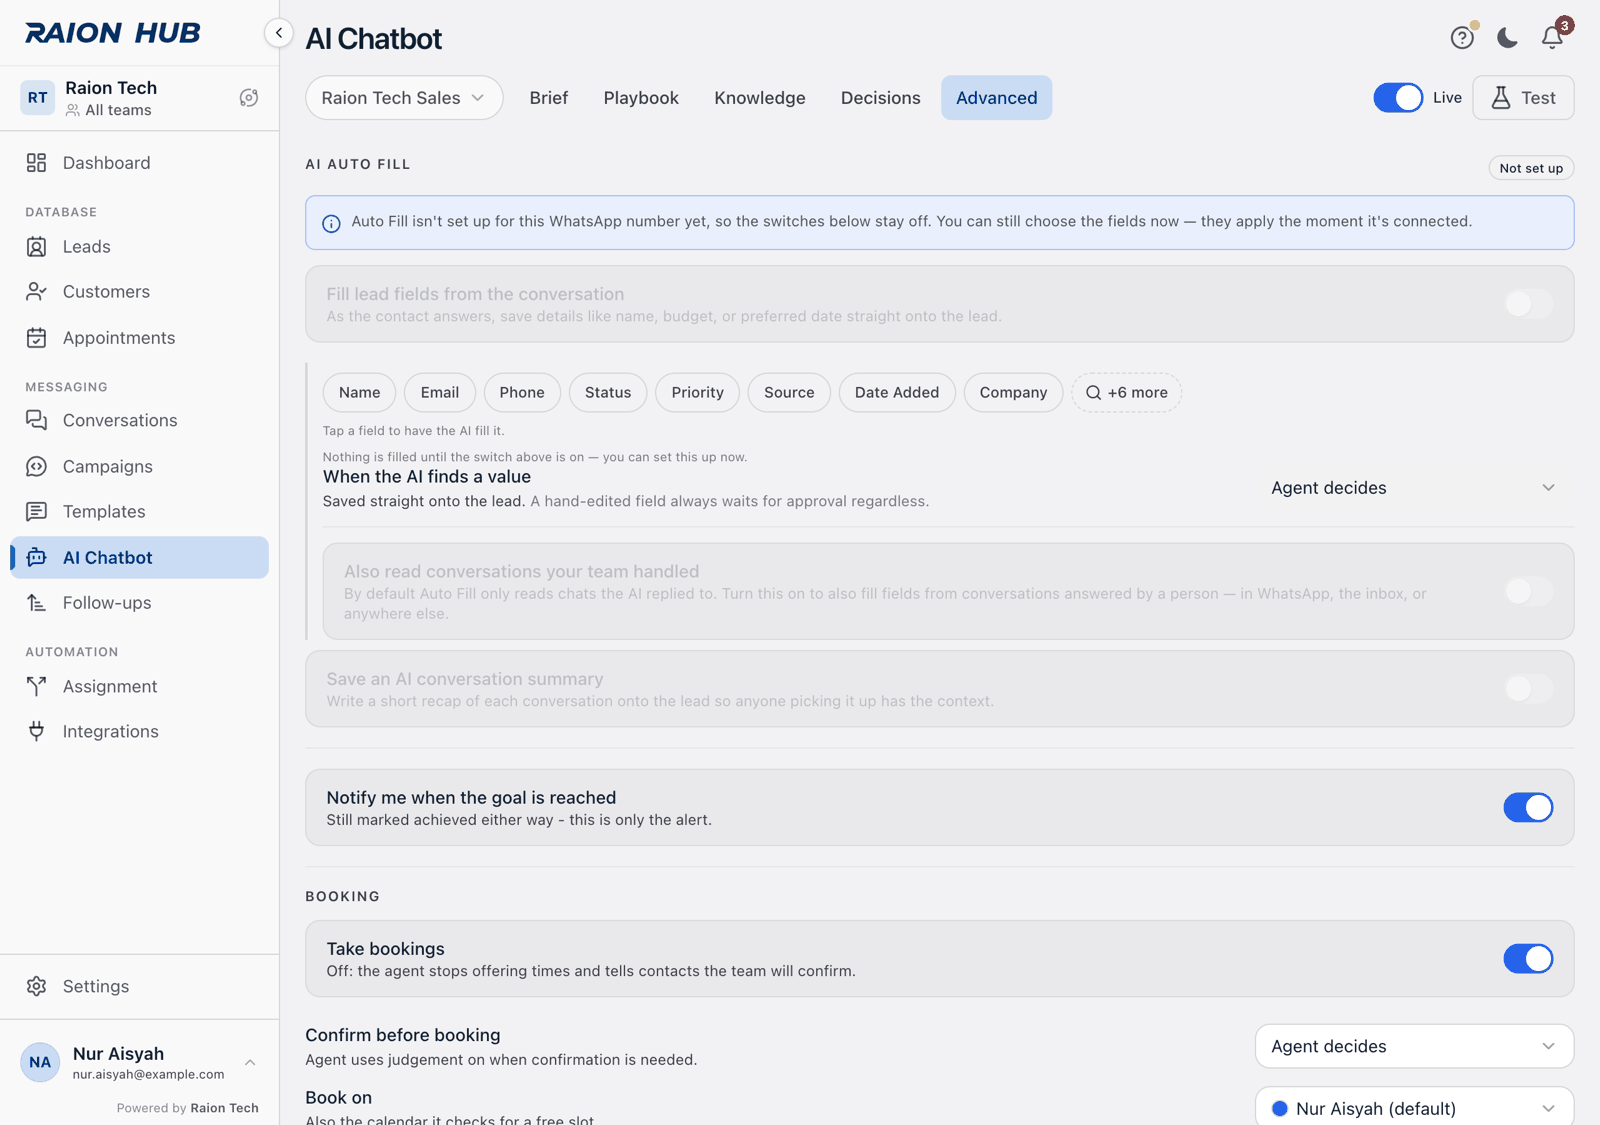
Task: Select the Company field chip
Action: [x=1013, y=392]
